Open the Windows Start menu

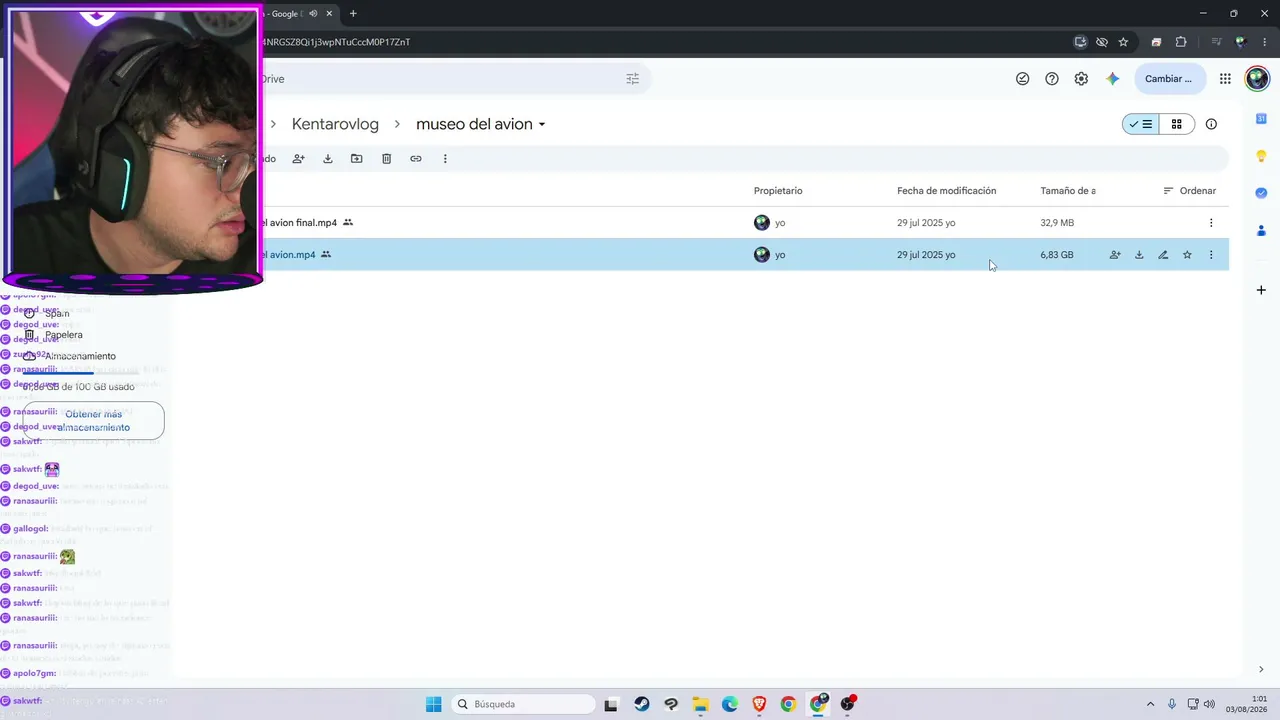click(433, 704)
